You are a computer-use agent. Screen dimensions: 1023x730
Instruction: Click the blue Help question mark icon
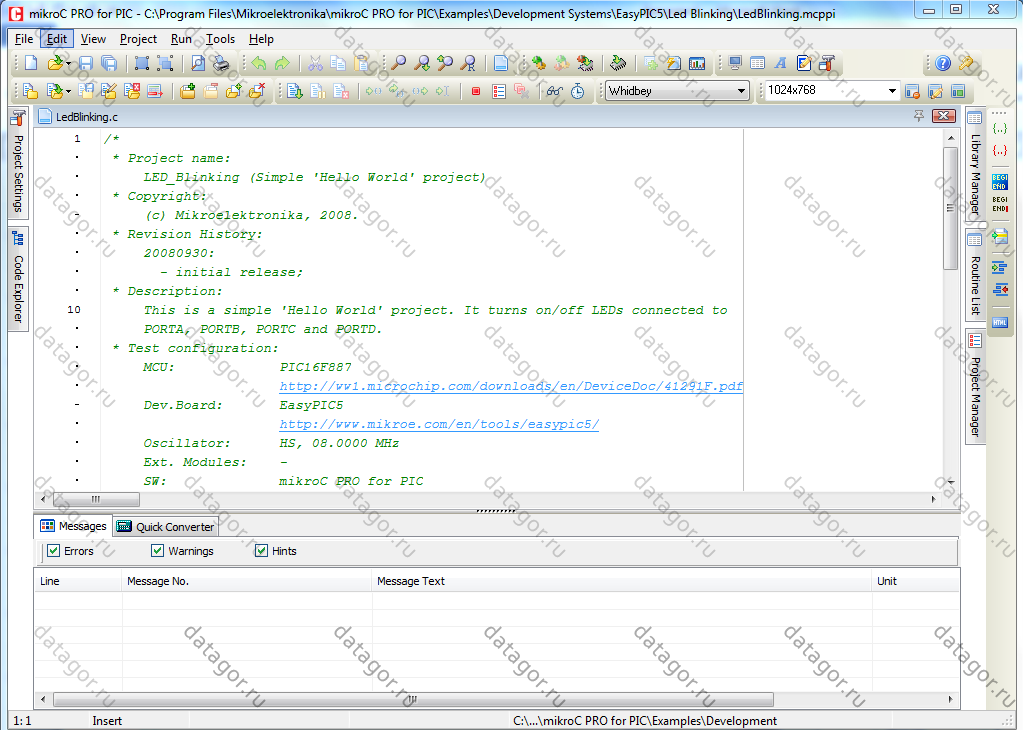943,63
